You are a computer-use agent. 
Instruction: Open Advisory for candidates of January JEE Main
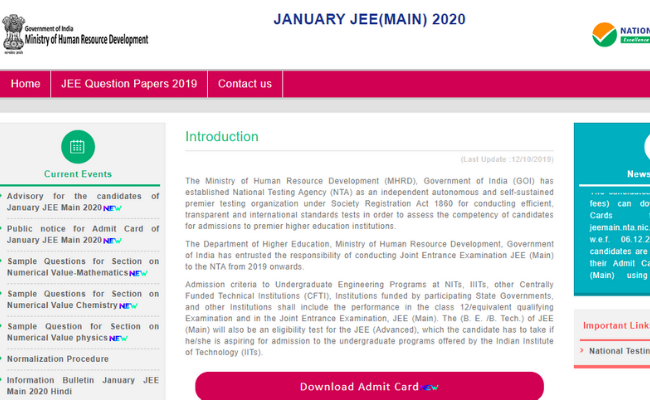(80, 202)
